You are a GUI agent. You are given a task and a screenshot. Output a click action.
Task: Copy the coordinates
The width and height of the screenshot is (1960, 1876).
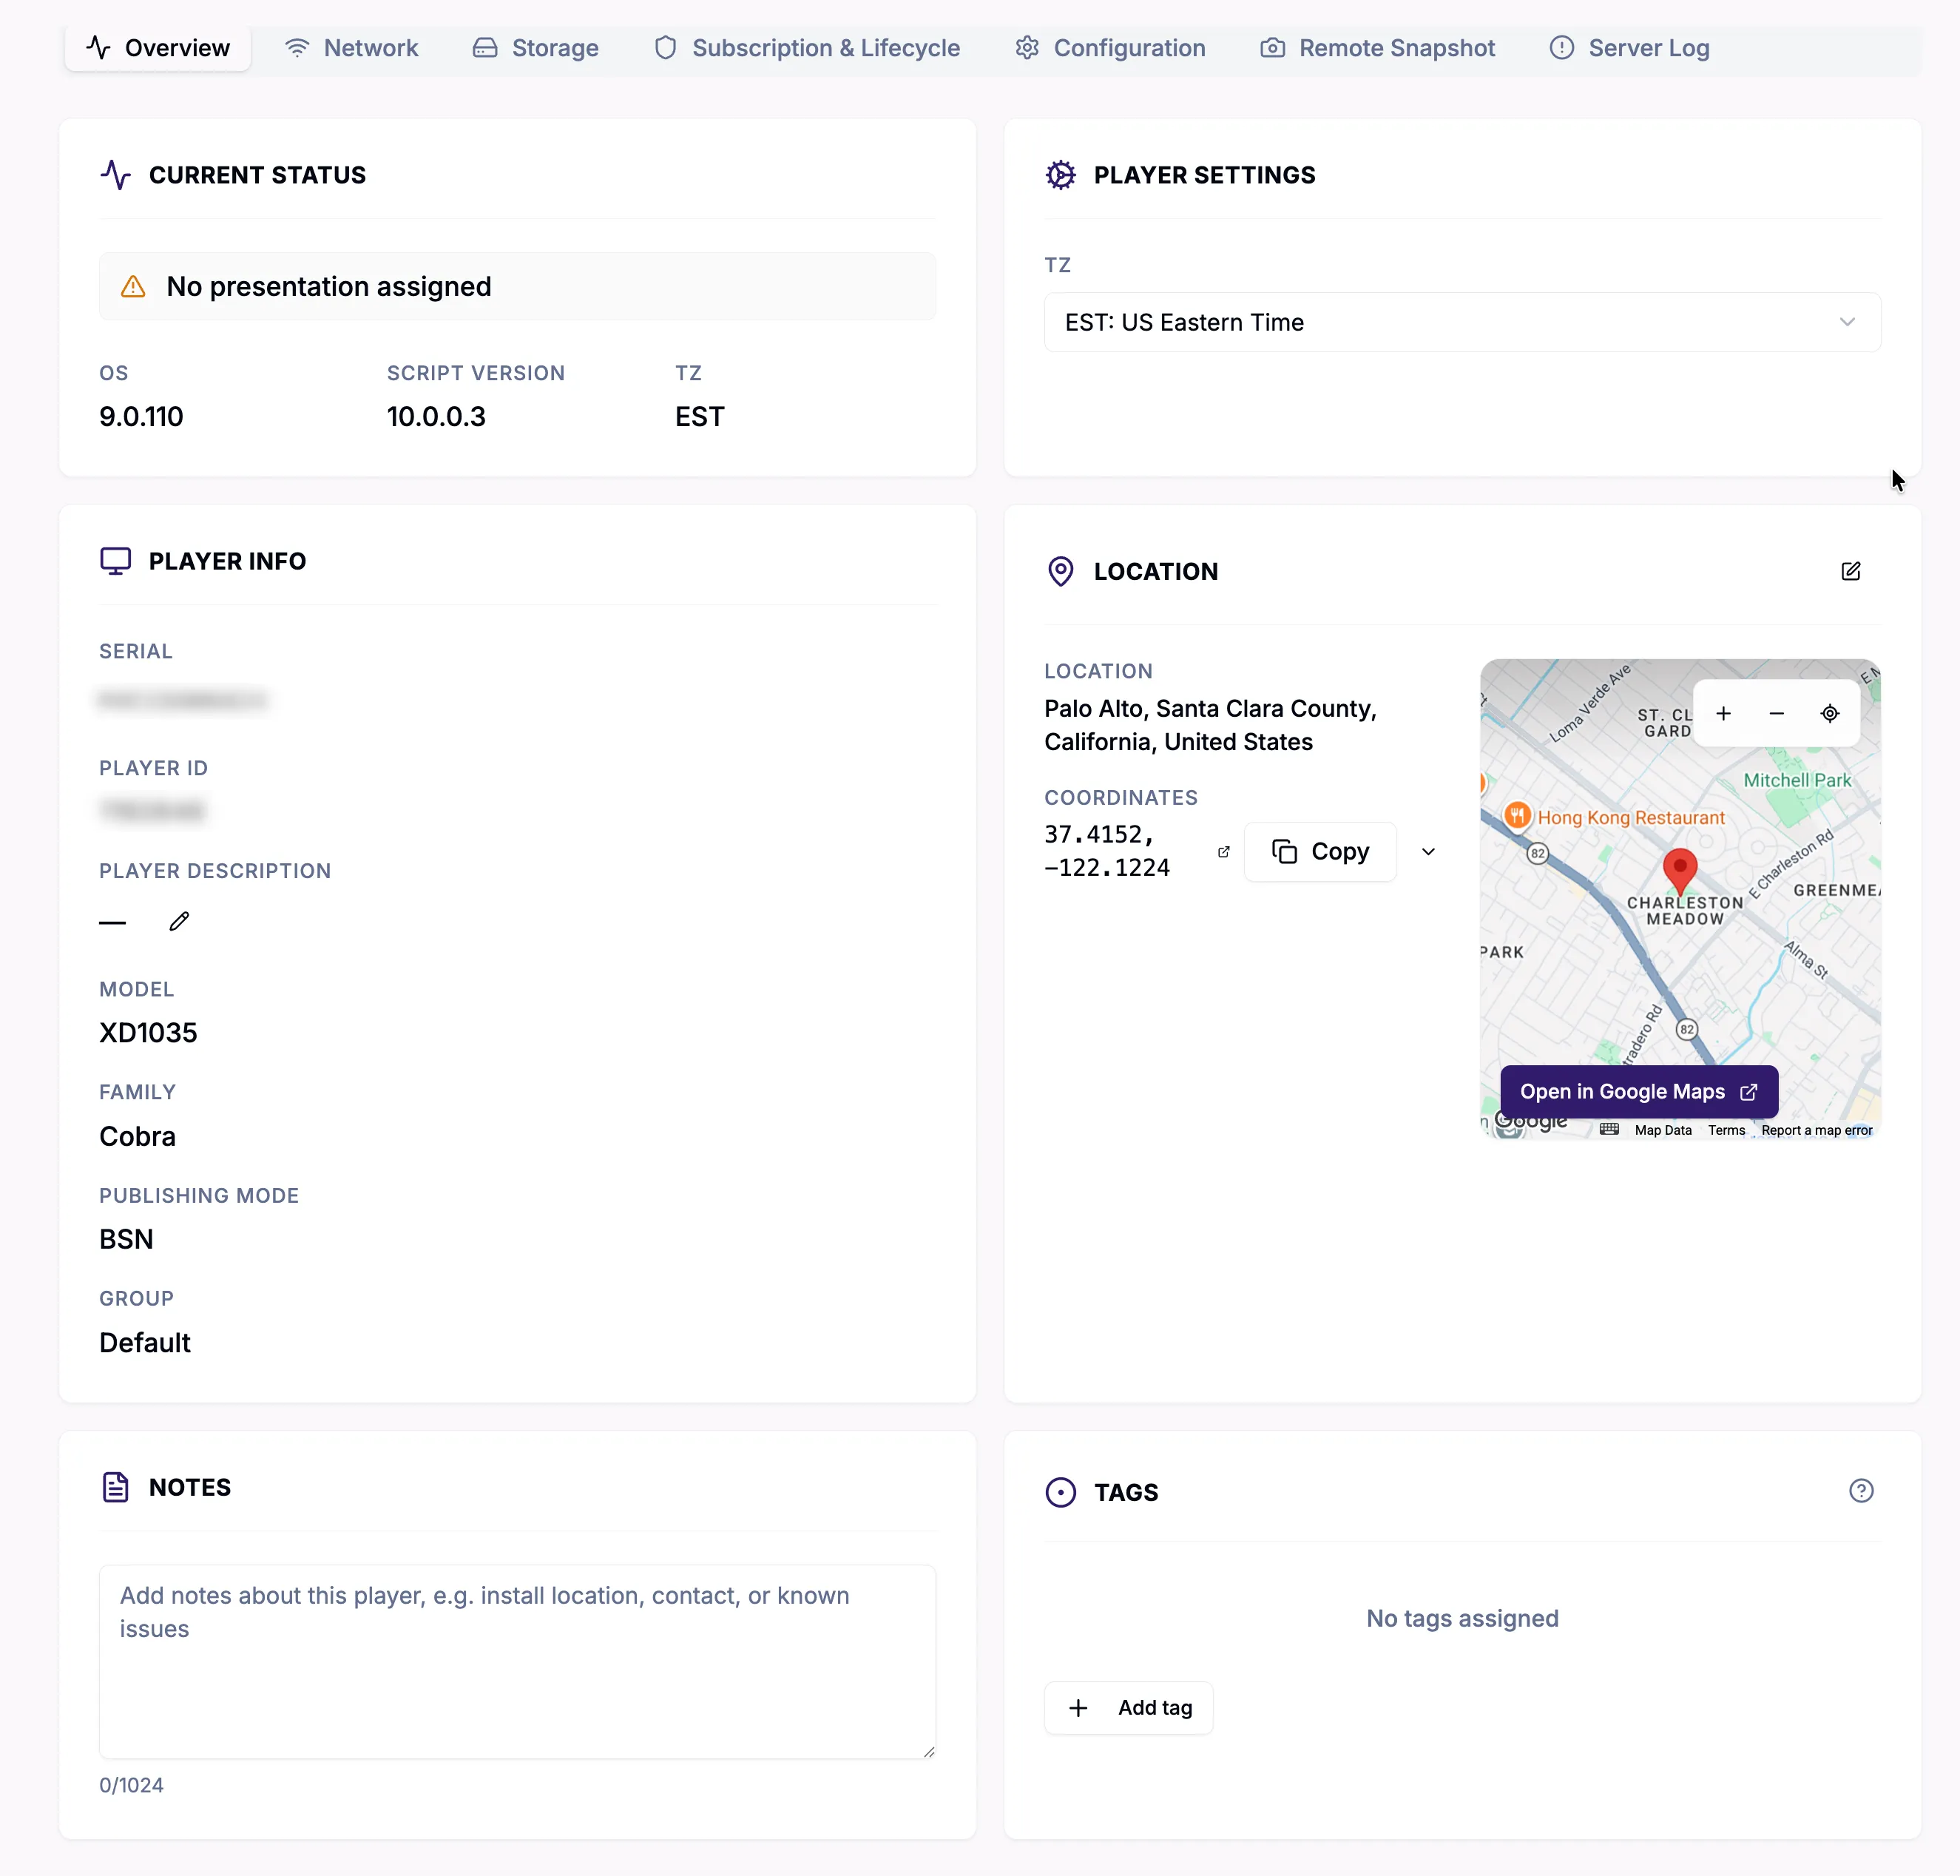pyautogui.click(x=1320, y=851)
